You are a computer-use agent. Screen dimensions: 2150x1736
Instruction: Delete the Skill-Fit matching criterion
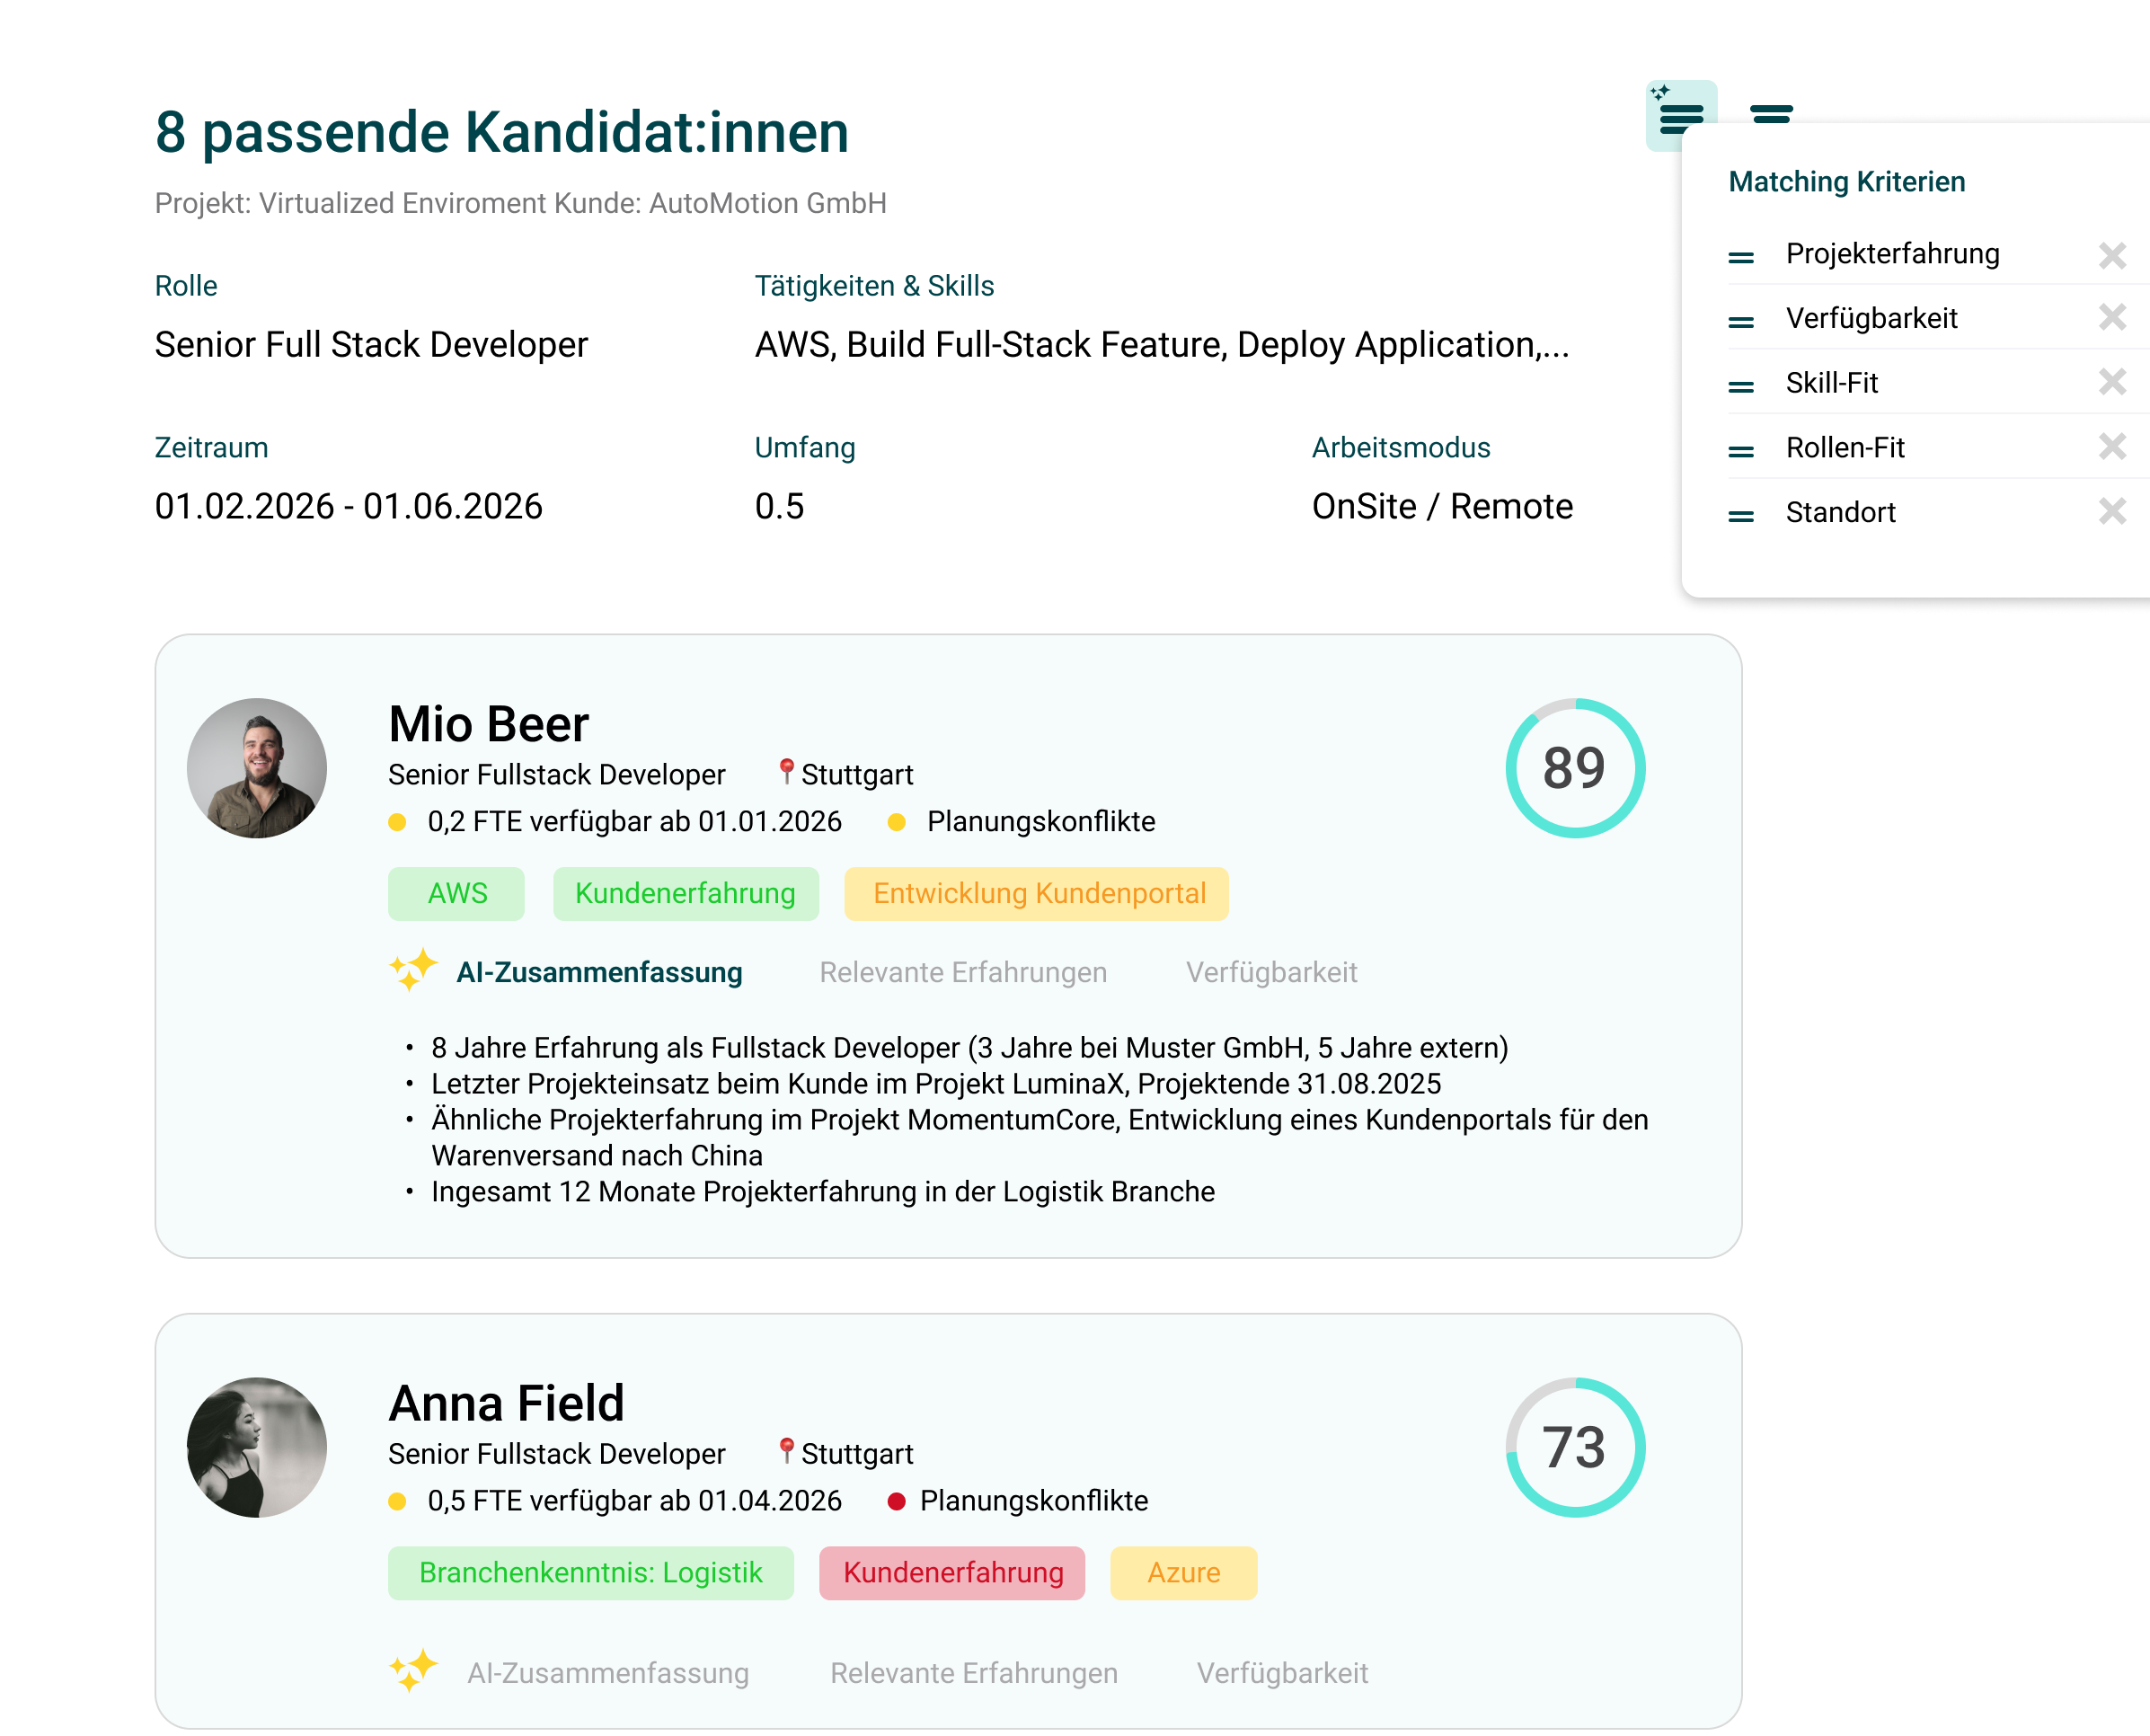2112,382
